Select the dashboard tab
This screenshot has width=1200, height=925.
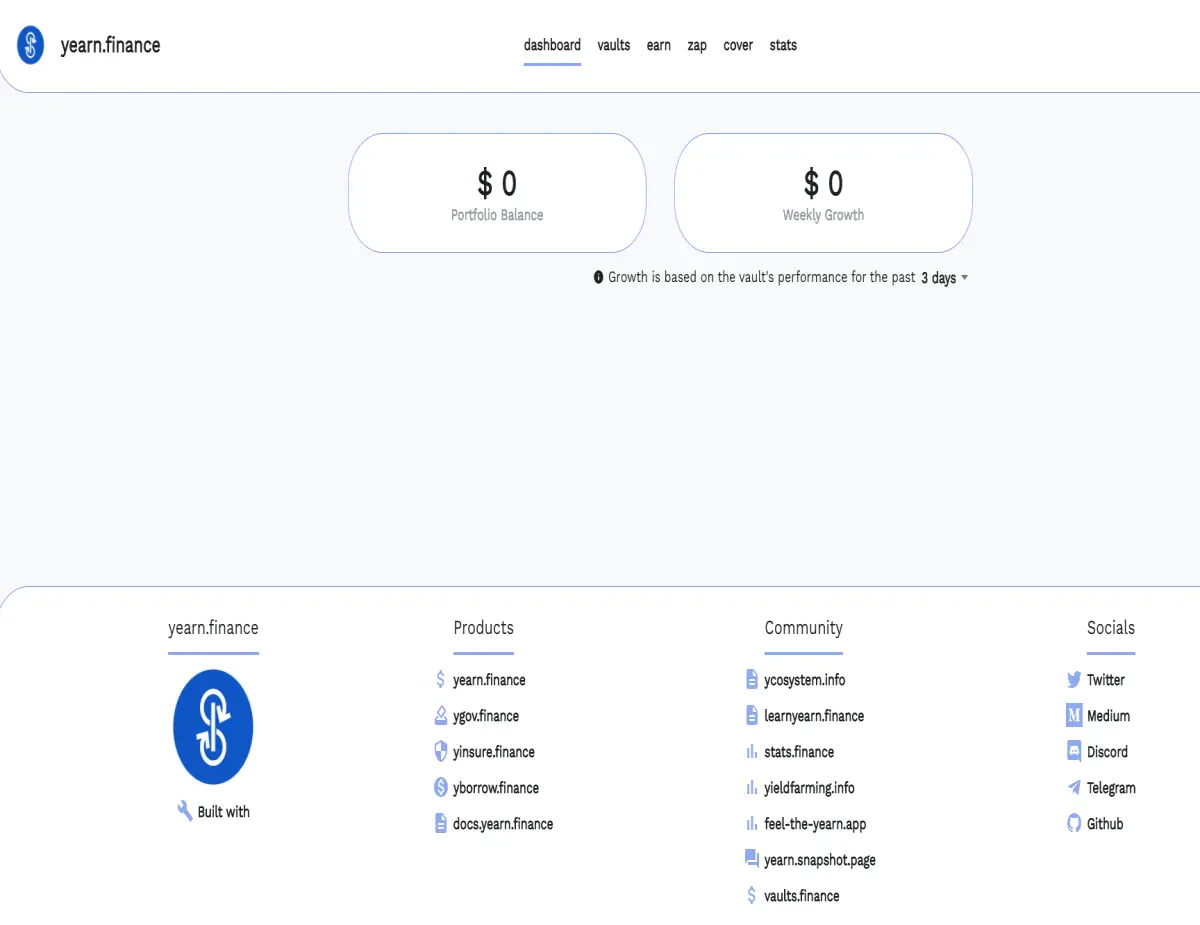(x=552, y=45)
